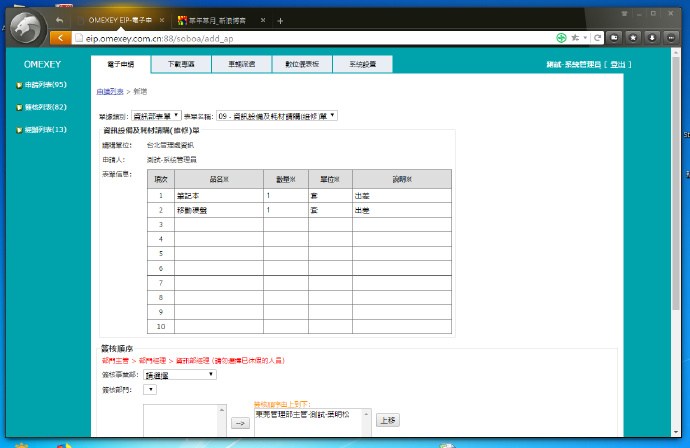Screen dimensions: 690x448
Task: Click the skin icon in title bar
Action: tap(624, 14)
